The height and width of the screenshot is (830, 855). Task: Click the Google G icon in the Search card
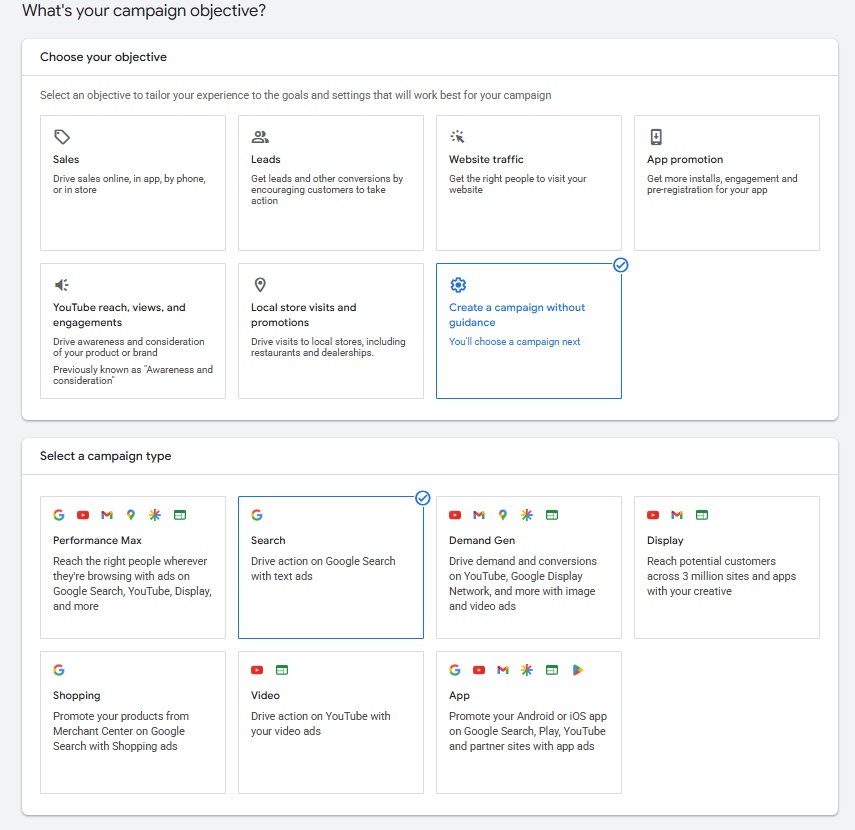click(x=257, y=515)
